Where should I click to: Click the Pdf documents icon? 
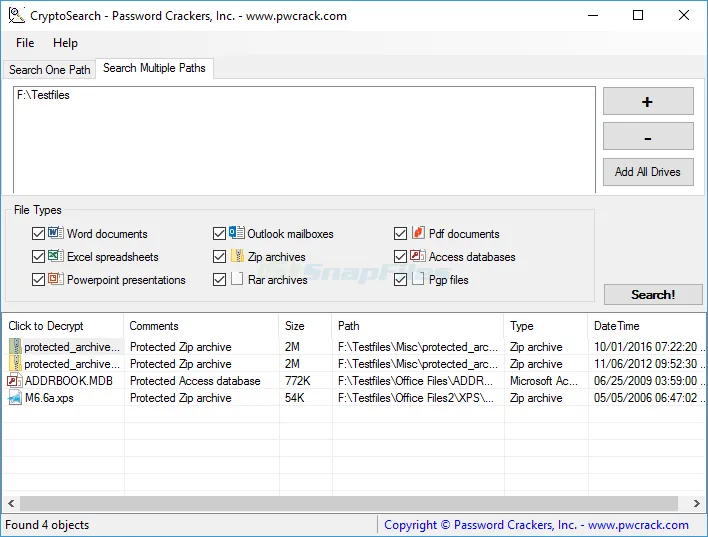coord(418,233)
